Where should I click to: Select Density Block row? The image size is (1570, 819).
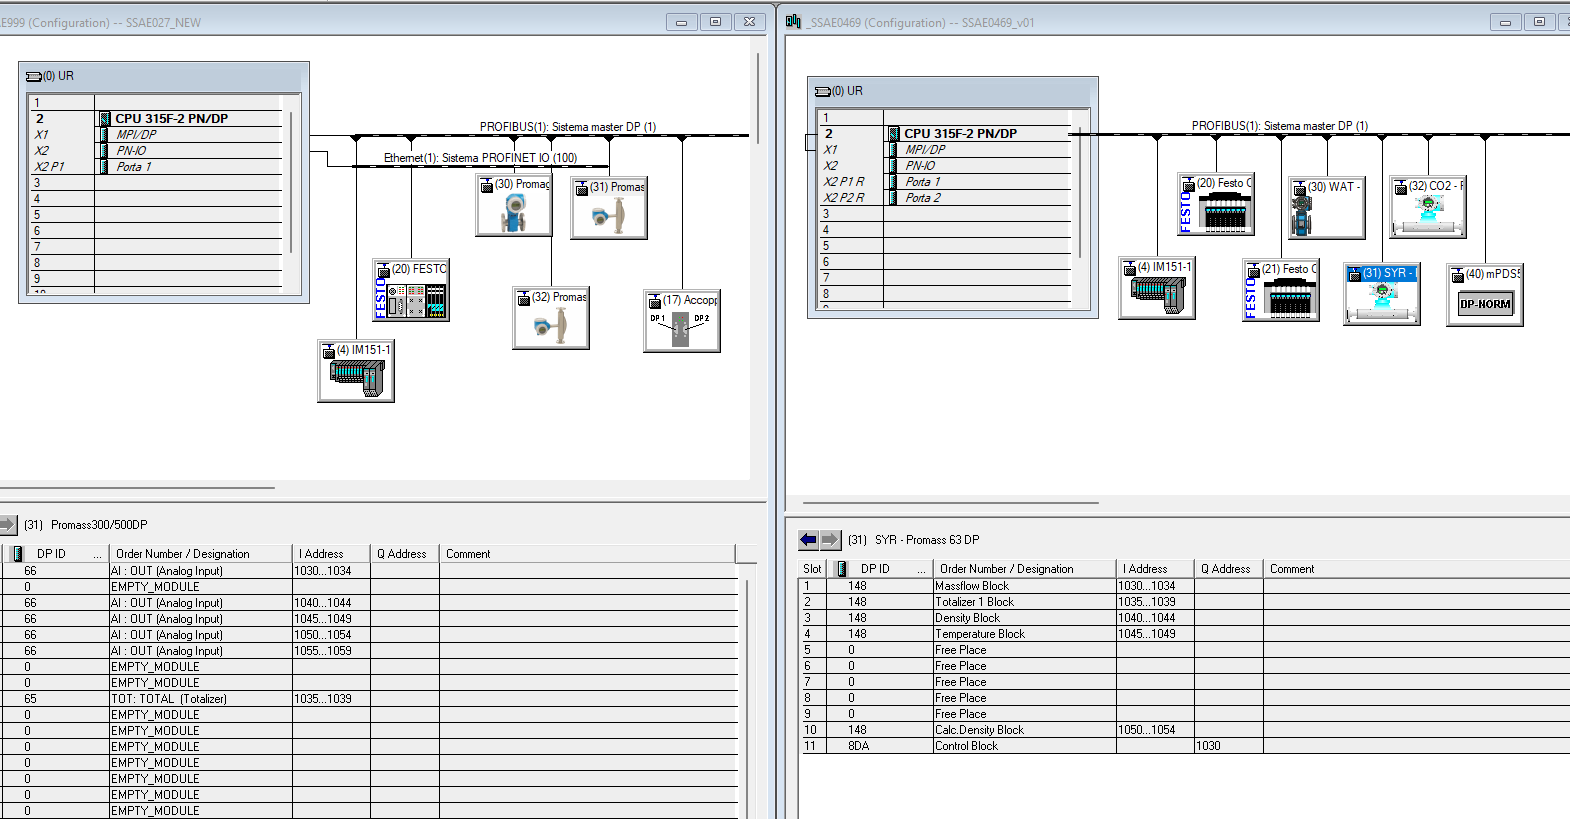[x=1185, y=618]
